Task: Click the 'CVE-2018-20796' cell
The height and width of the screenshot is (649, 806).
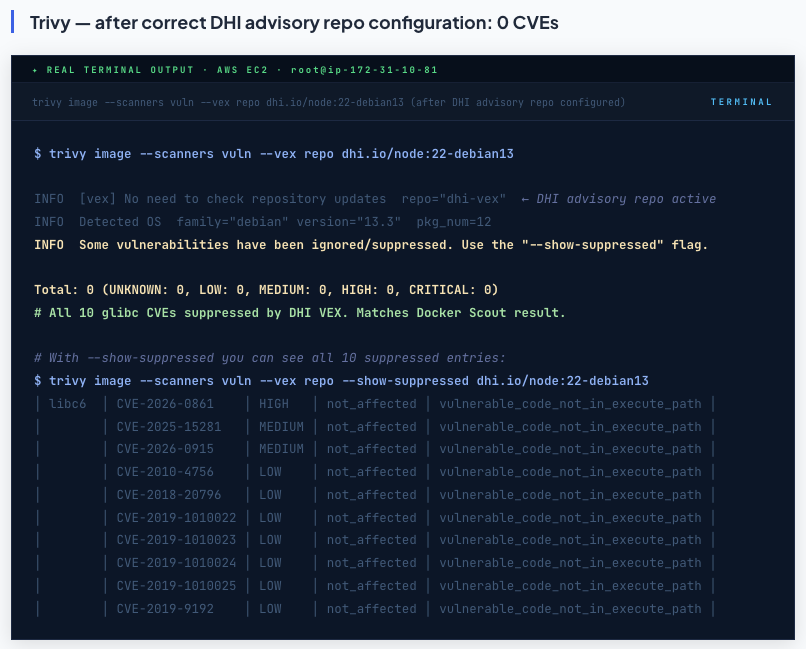Action: click(x=169, y=495)
